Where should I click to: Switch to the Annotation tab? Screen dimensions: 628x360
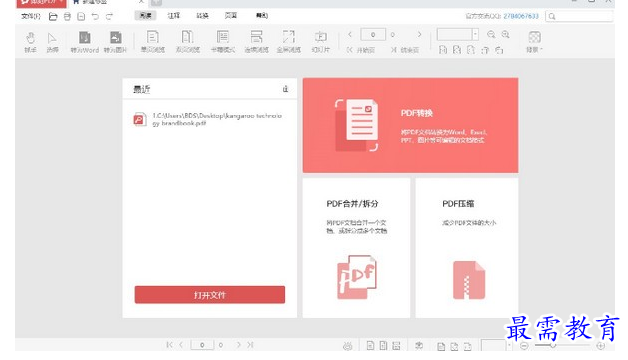point(173,16)
